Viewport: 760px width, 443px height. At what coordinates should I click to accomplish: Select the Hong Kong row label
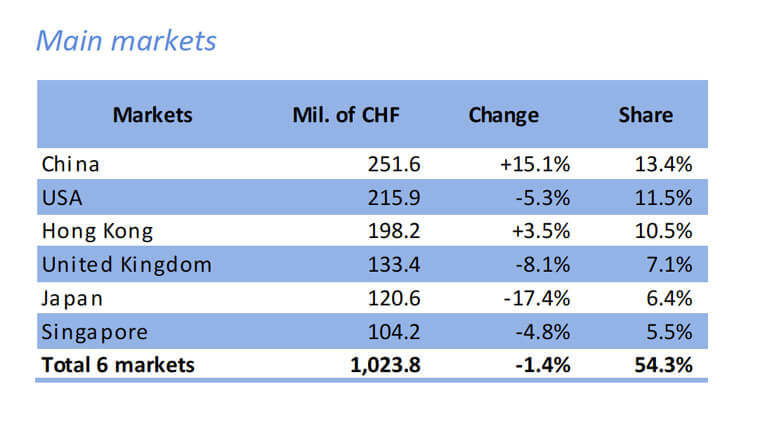[x=97, y=231]
